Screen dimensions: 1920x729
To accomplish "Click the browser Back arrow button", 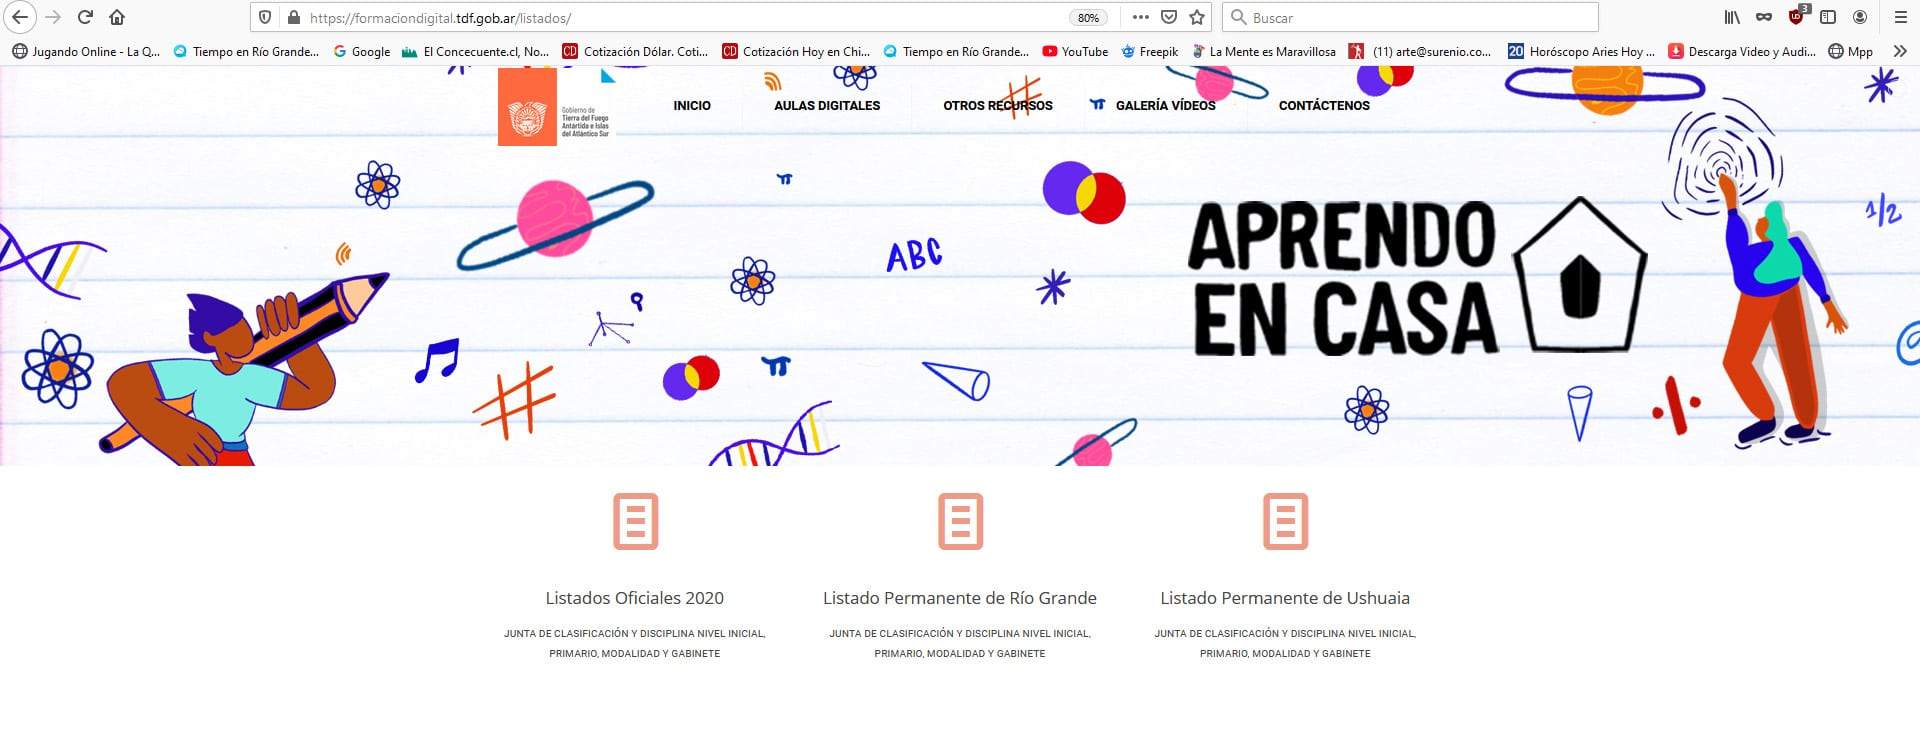I will [20, 17].
